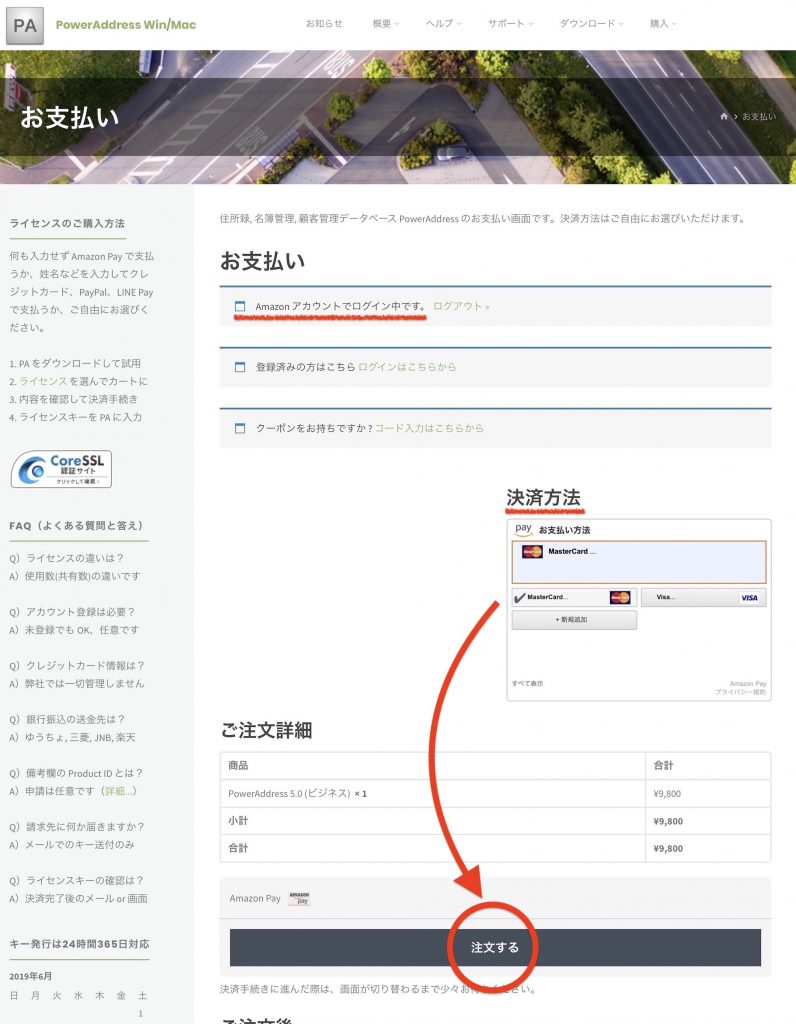The image size is (796, 1024).
Task: Click the FAQ question ライセンスの違いは？
Action: (67, 558)
